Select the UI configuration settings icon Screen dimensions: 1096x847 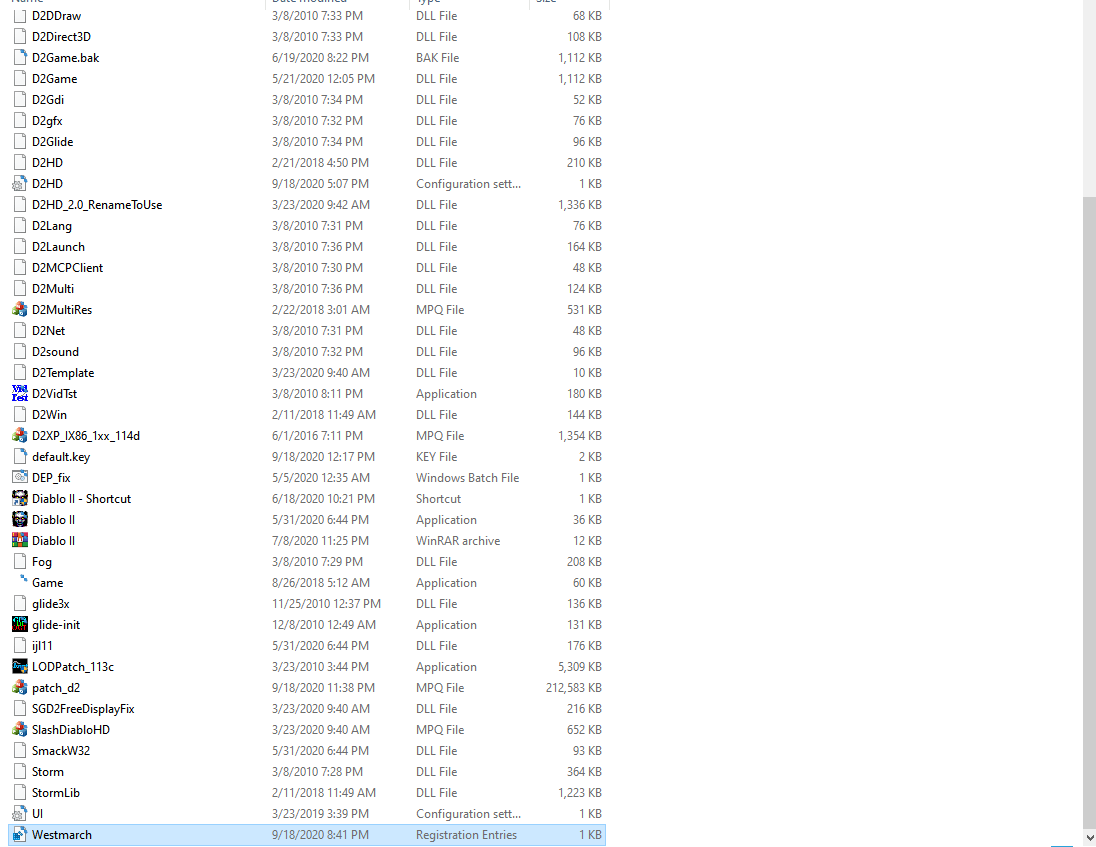coord(20,813)
